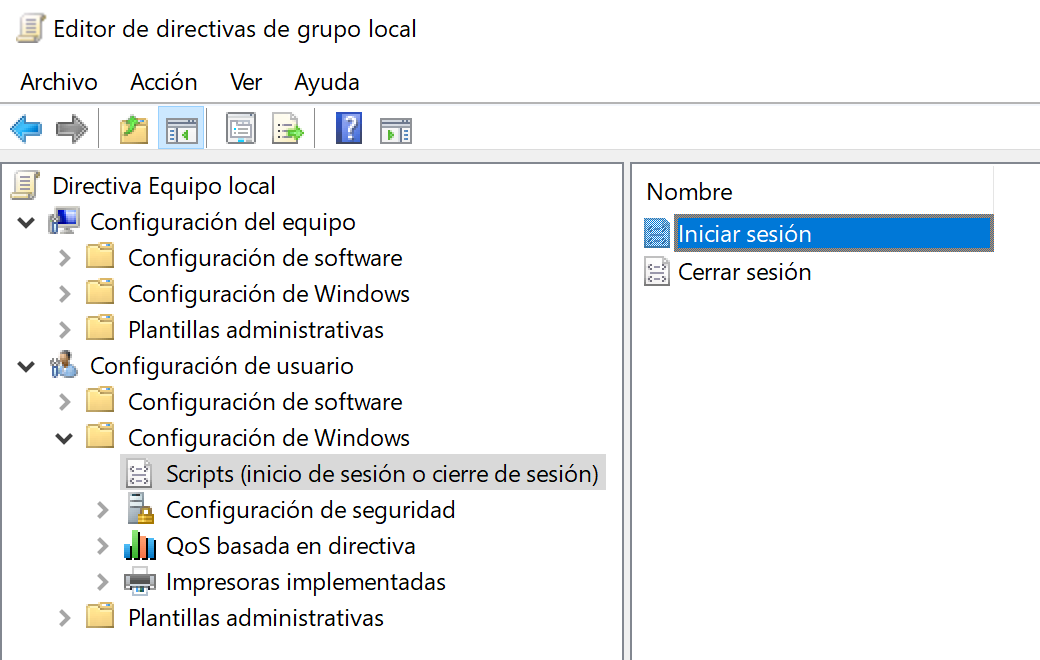This screenshot has width=1040, height=660.
Task: Expand Plantillas administrativas under user configuration
Action: 63,617
